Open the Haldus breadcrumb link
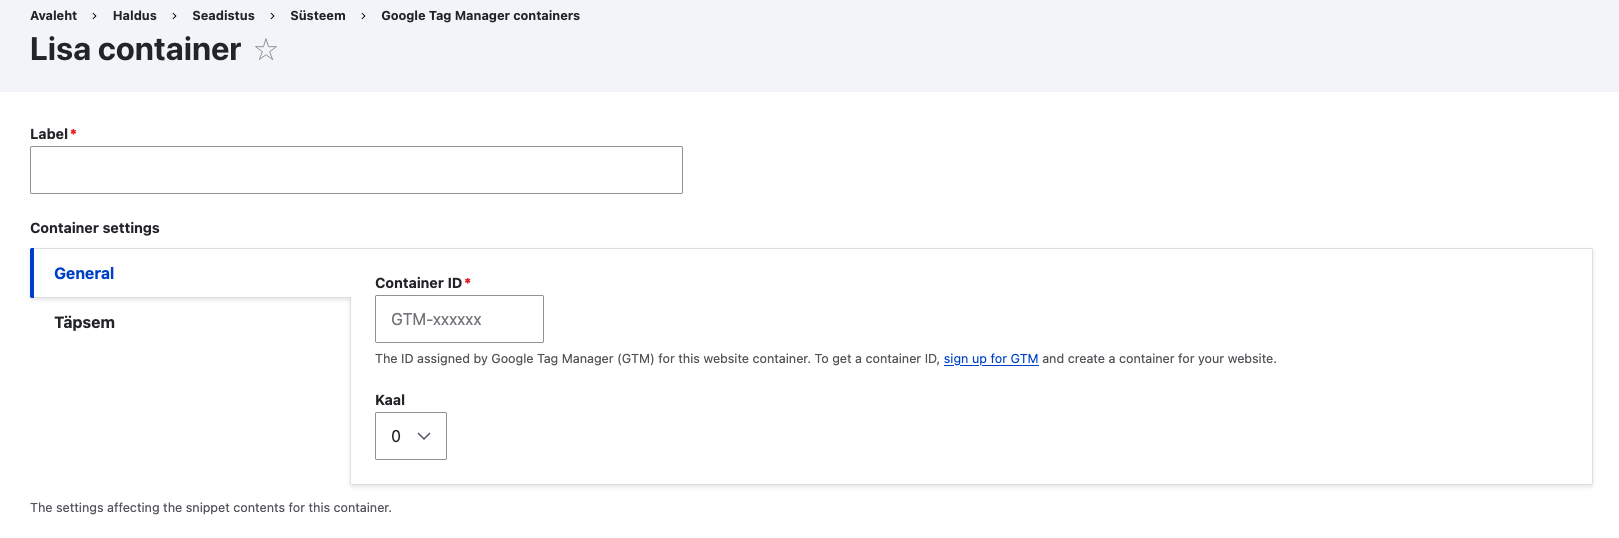The height and width of the screenshot is (538, 1619). [x=134, y=16]
